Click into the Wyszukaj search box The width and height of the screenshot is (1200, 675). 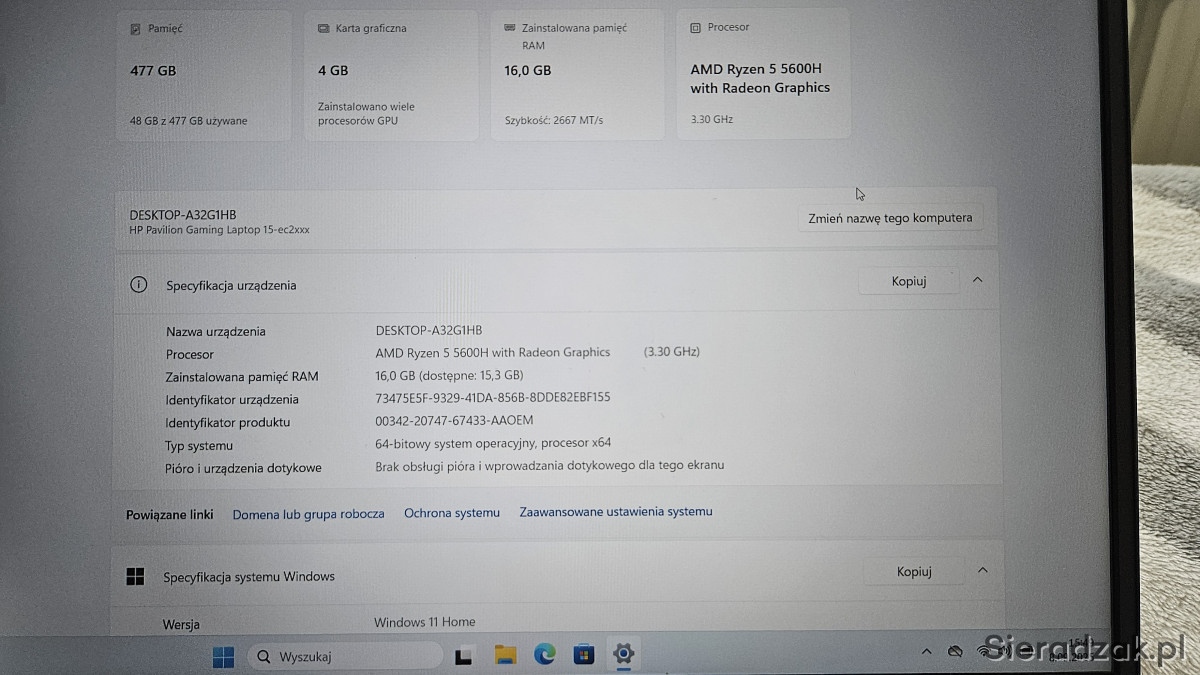[344, 656]
